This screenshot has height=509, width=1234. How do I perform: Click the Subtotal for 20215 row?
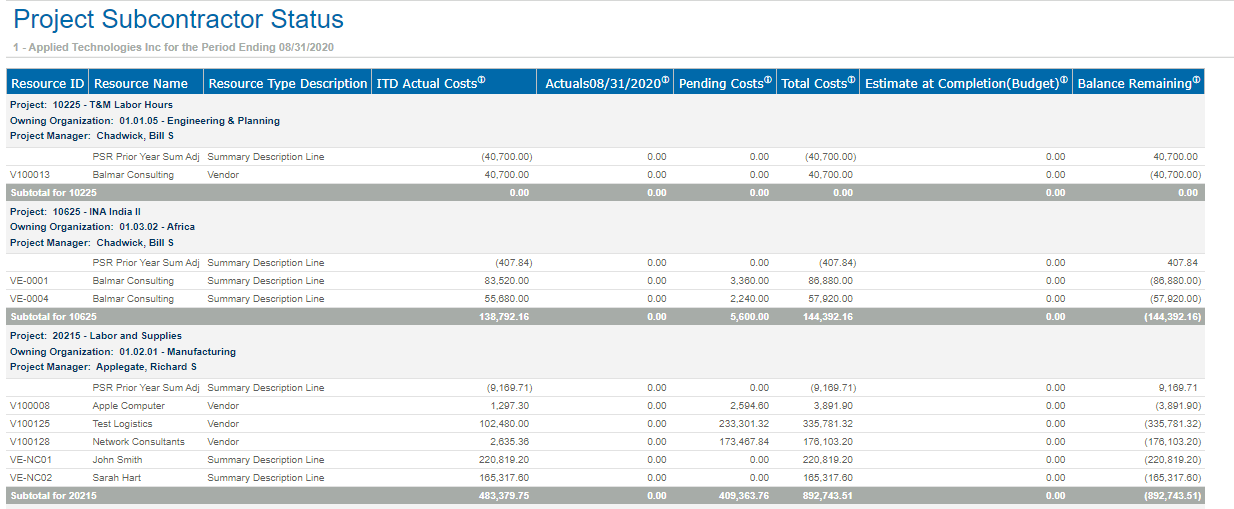[54, 496]
